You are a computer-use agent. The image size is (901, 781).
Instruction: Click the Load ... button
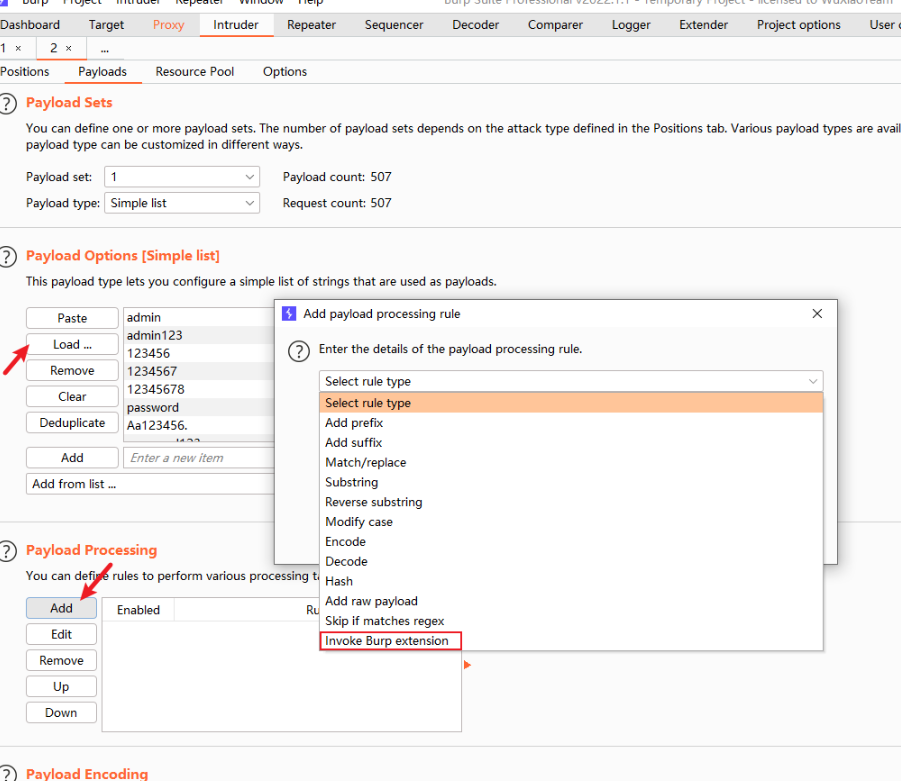(x=72, y=344)
